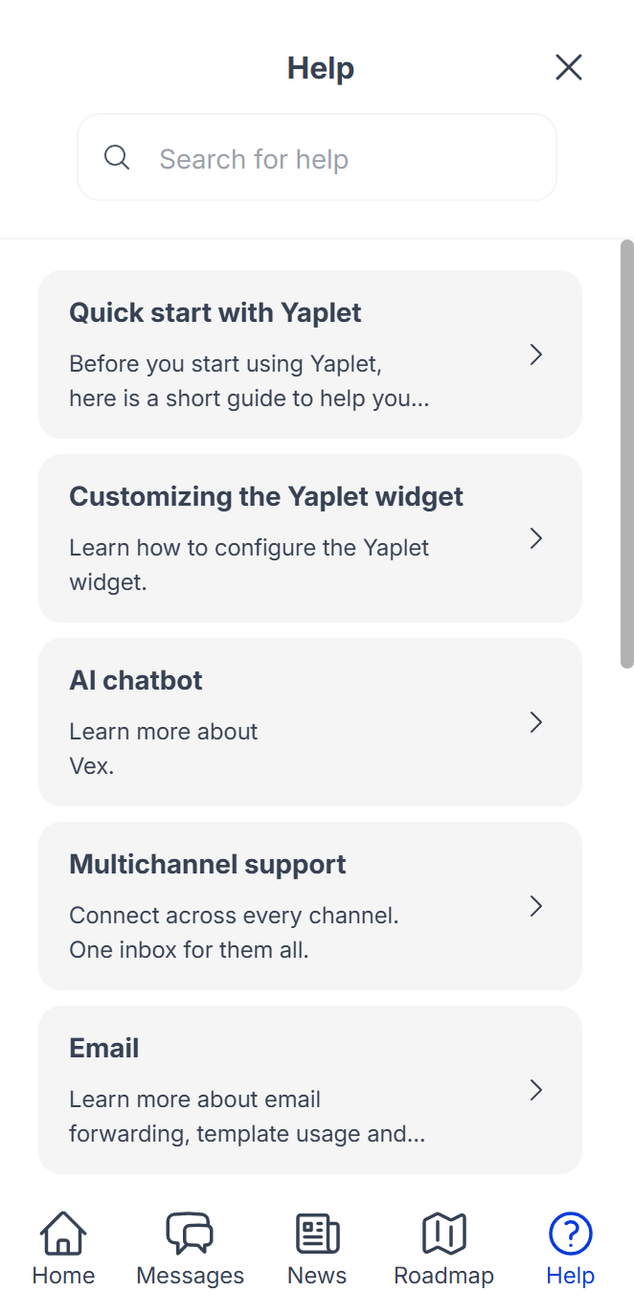Open the Multichannel support article title
The height and width of the screenshot is (1316, 634).
[207, 865]
